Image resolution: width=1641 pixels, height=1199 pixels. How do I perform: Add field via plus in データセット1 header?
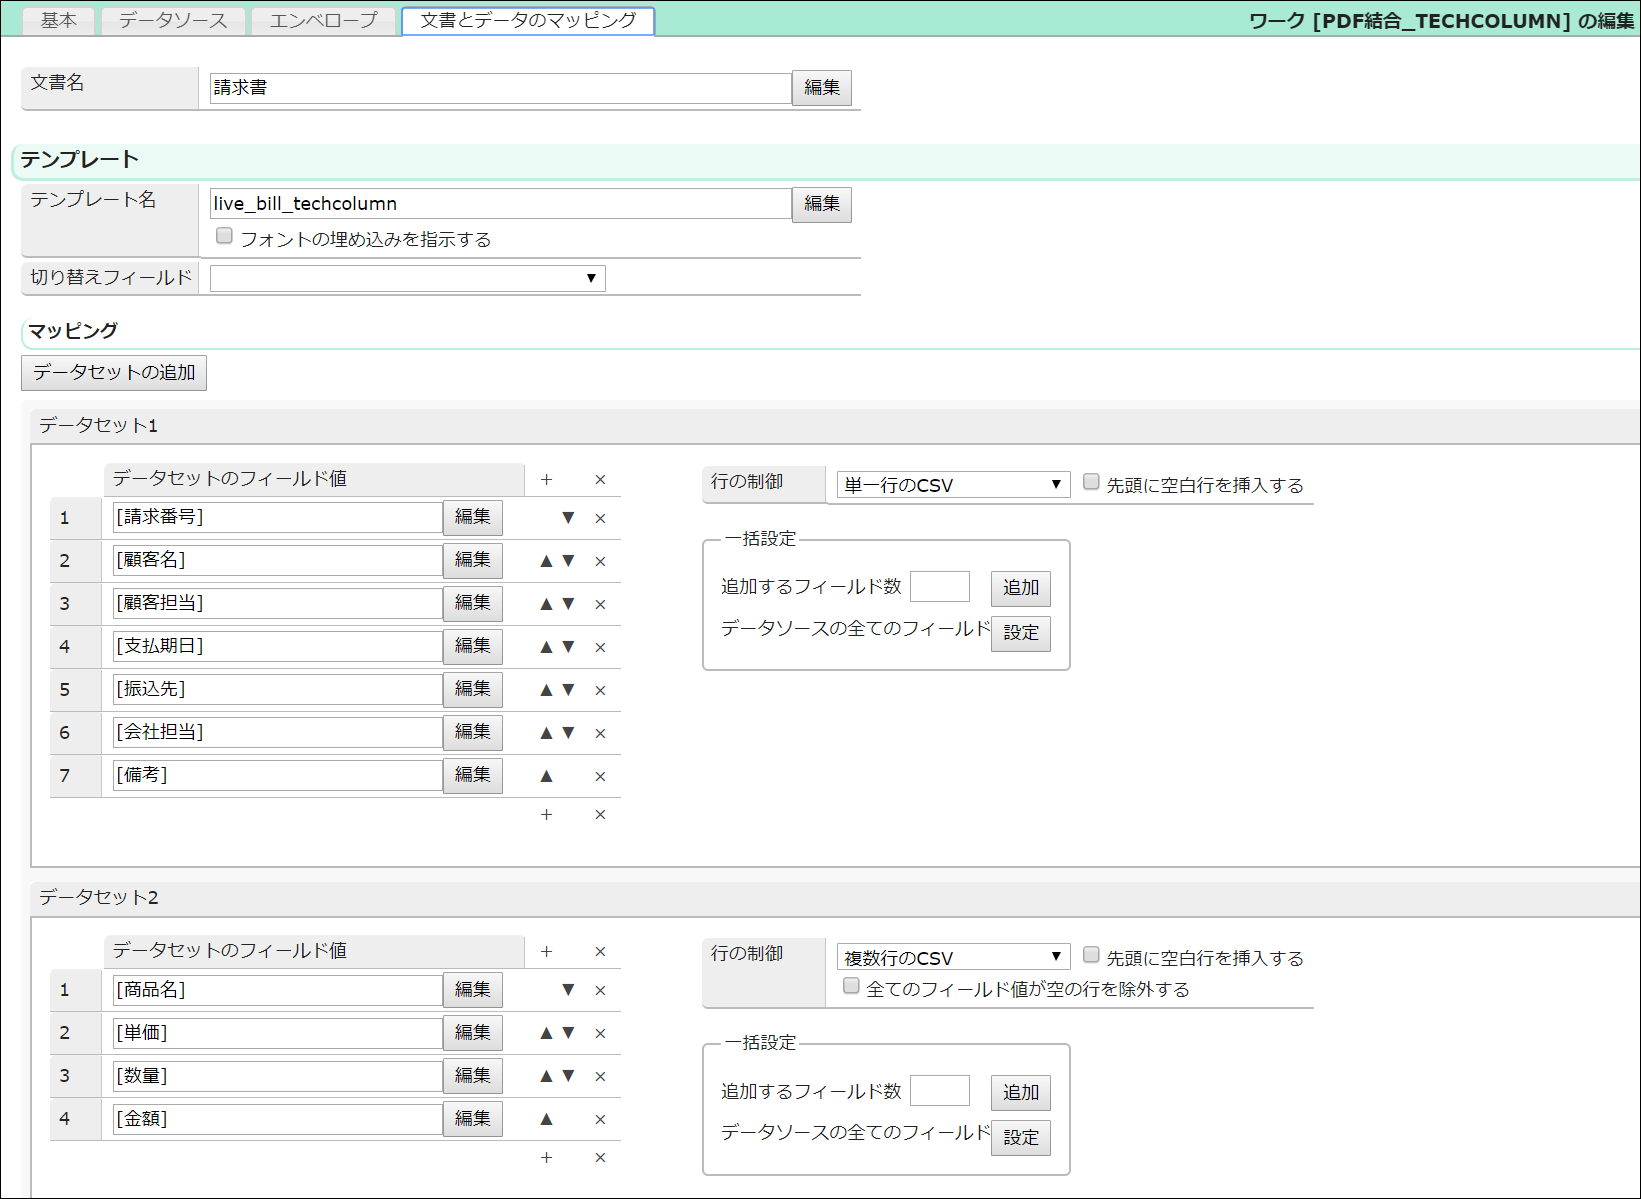pos(546,480)
